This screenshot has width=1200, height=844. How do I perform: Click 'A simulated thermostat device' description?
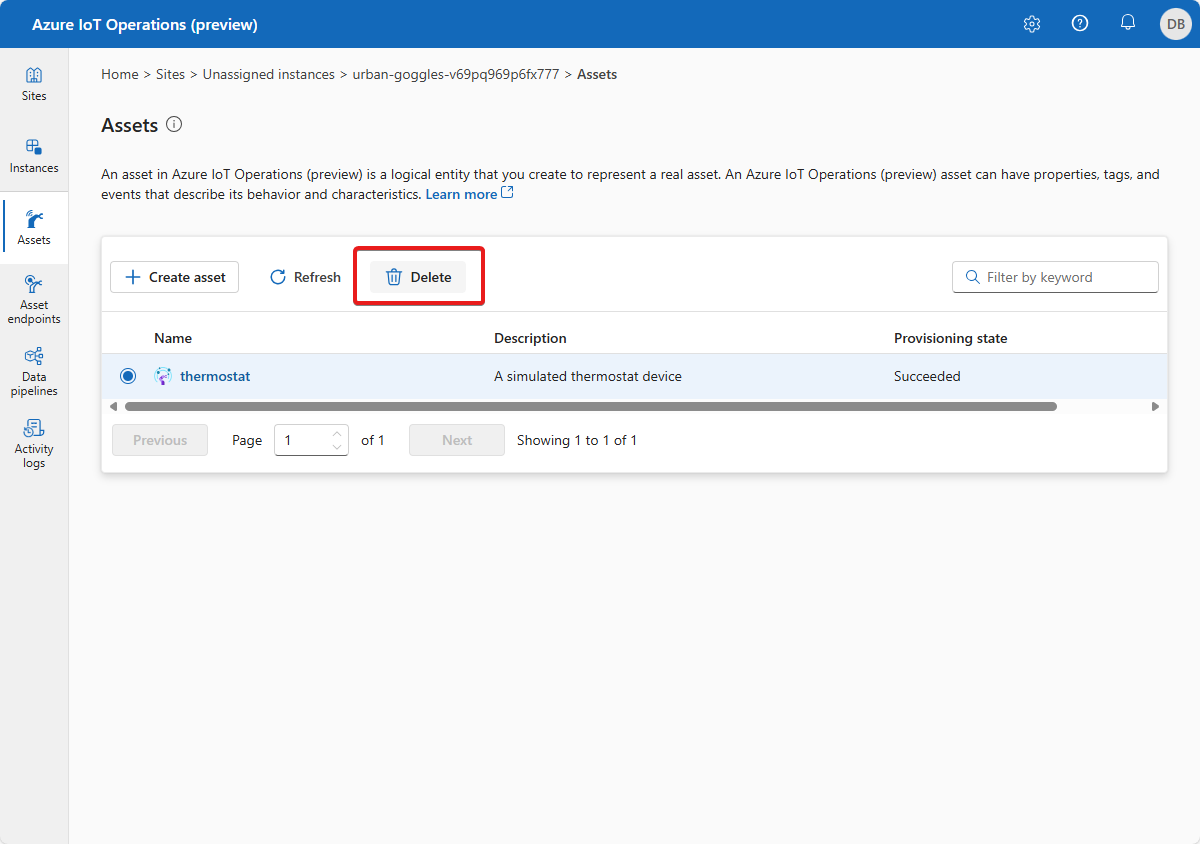click(588, 376)
